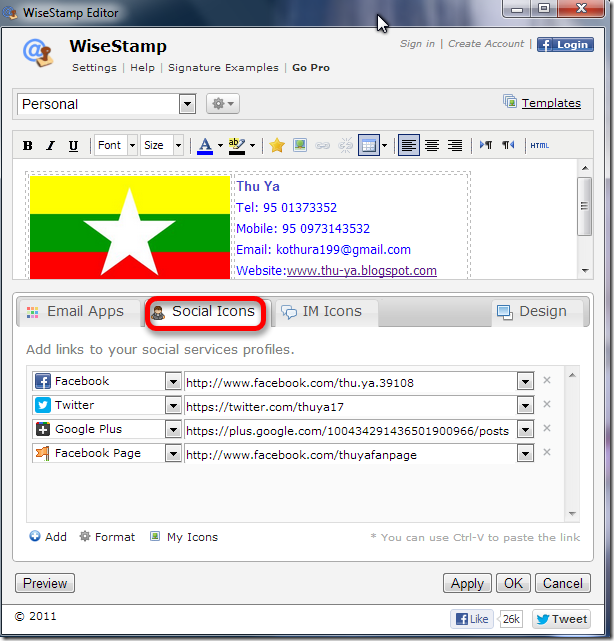Align text center
Viewport: 614px width, 641px height.
point(432,145)
